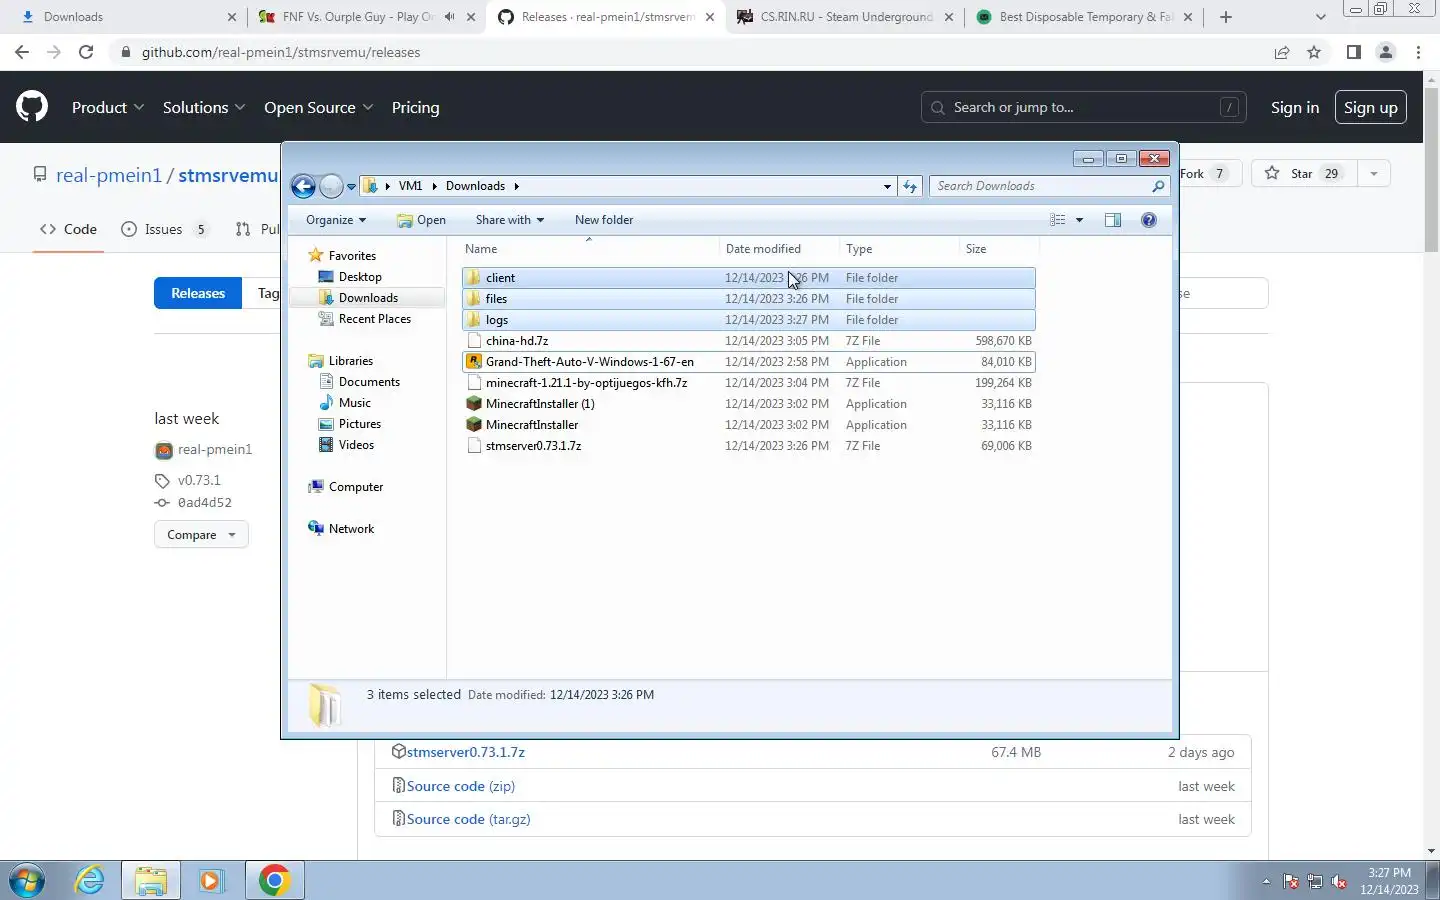Open the Documents library
This screenshot has width=1440, height=900.
click(x=369, y=382)
